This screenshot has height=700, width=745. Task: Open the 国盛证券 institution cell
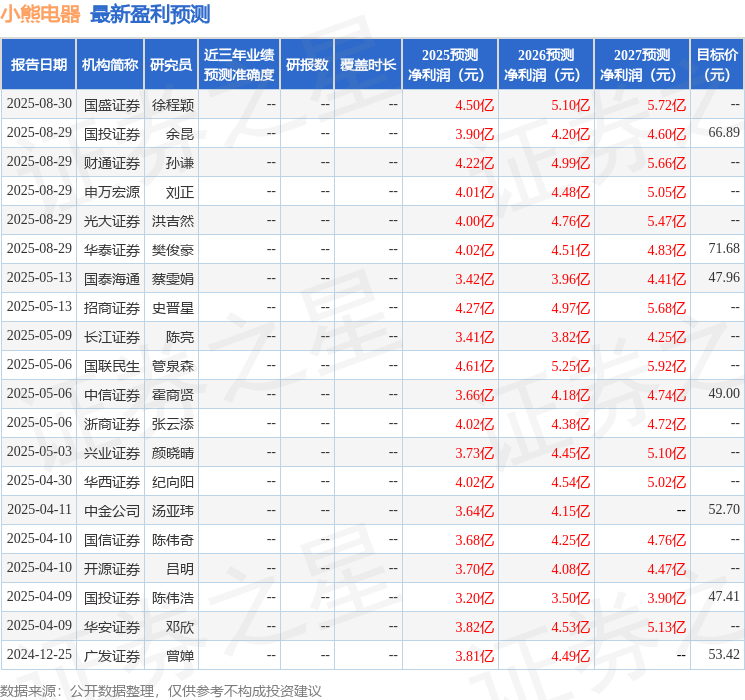[x=111, y=104]
